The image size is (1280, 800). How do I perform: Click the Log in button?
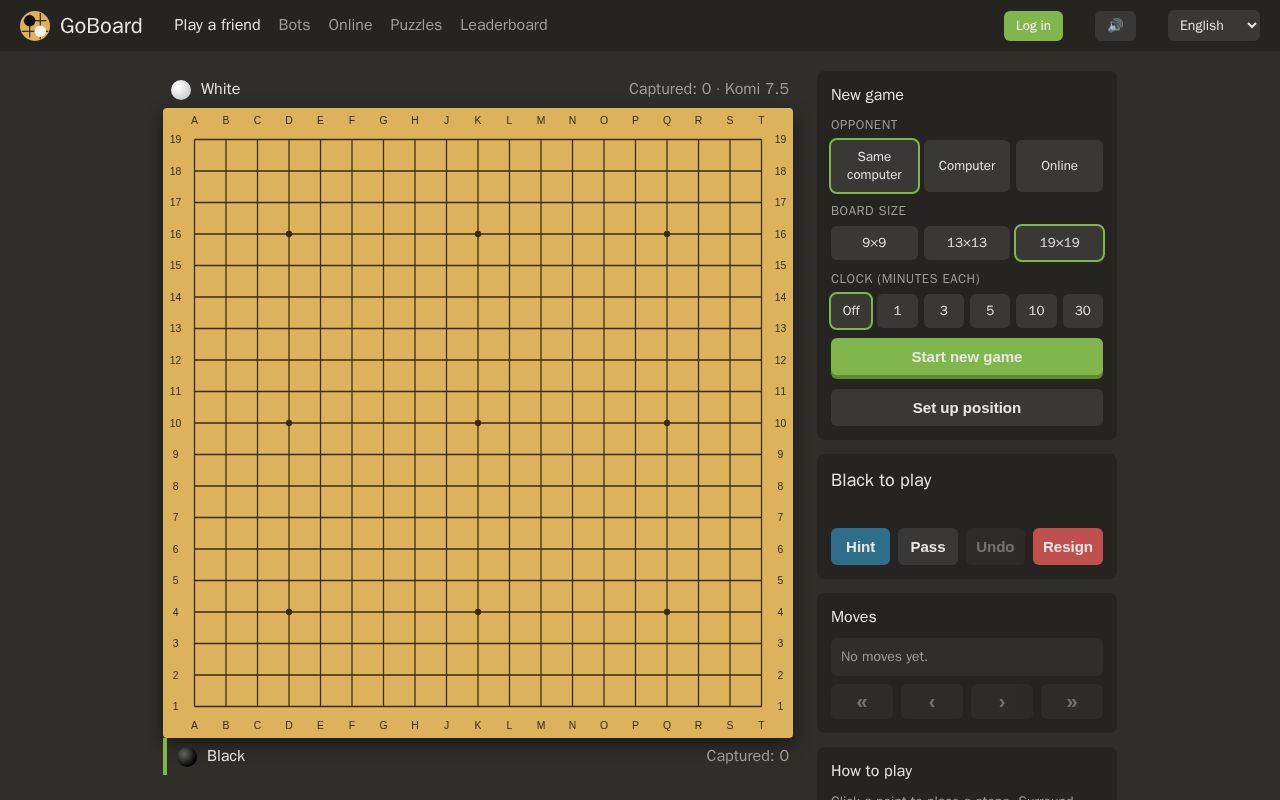(1033, 26)
